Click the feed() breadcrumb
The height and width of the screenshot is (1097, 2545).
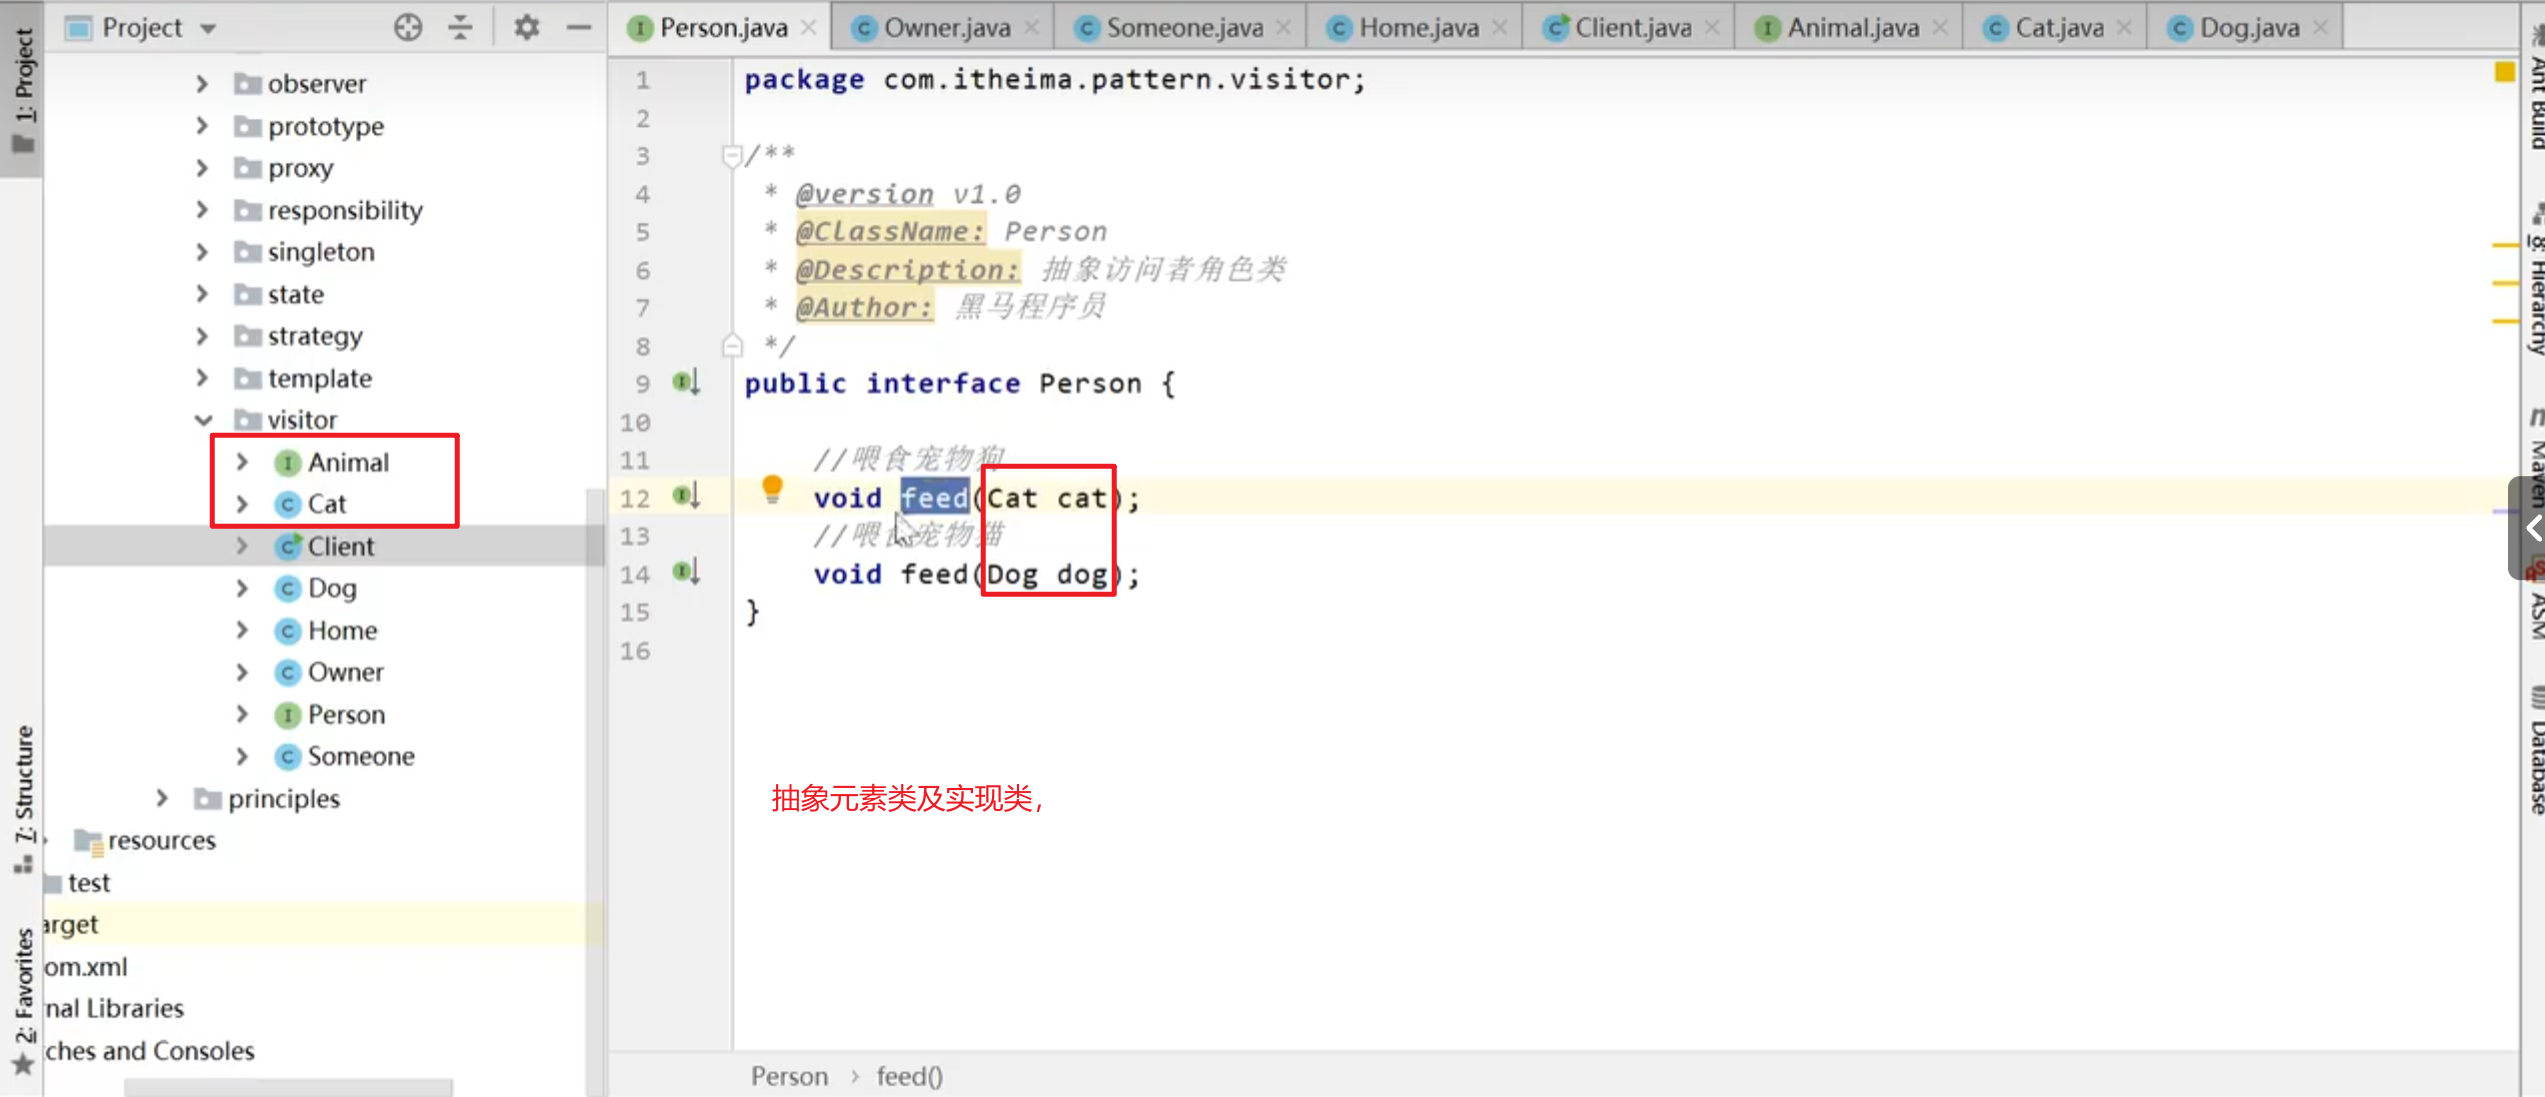(910, 1076)
